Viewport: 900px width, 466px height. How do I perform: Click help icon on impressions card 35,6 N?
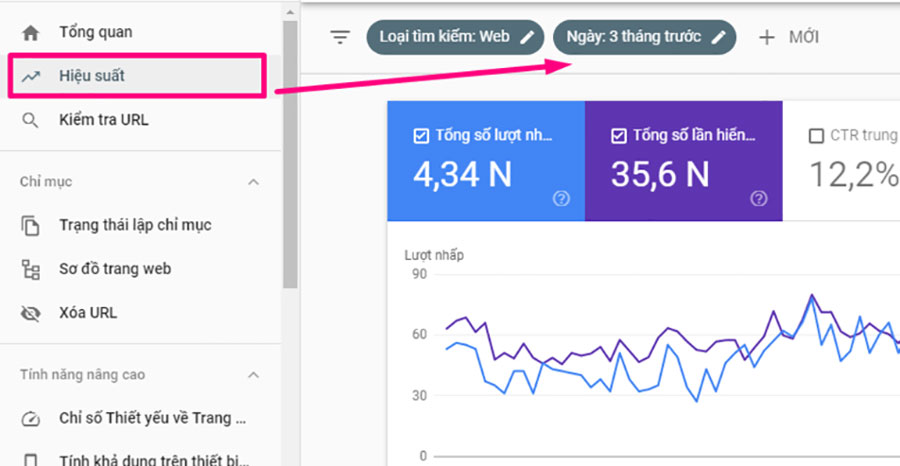point(758,199)
